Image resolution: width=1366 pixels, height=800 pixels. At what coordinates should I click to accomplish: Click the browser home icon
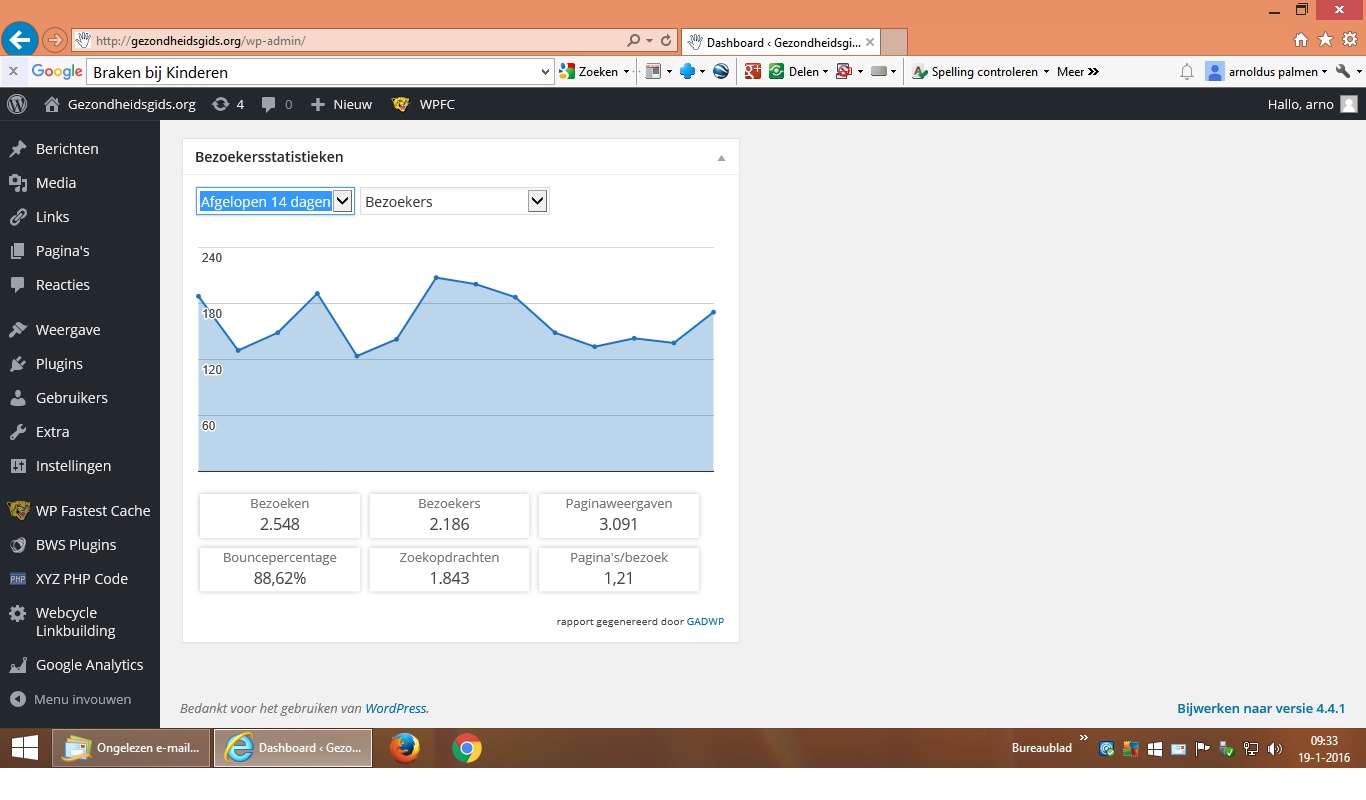pos(1301,40)
